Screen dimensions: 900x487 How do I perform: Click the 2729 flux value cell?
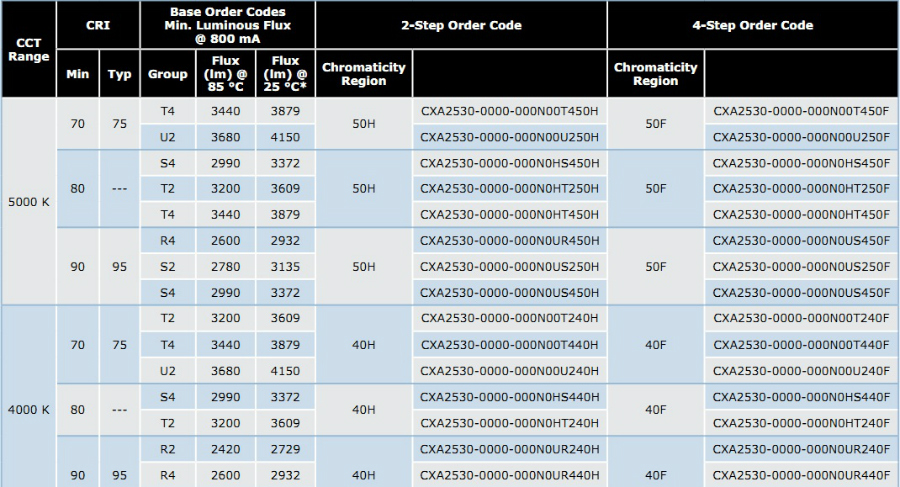coord(285,449)
